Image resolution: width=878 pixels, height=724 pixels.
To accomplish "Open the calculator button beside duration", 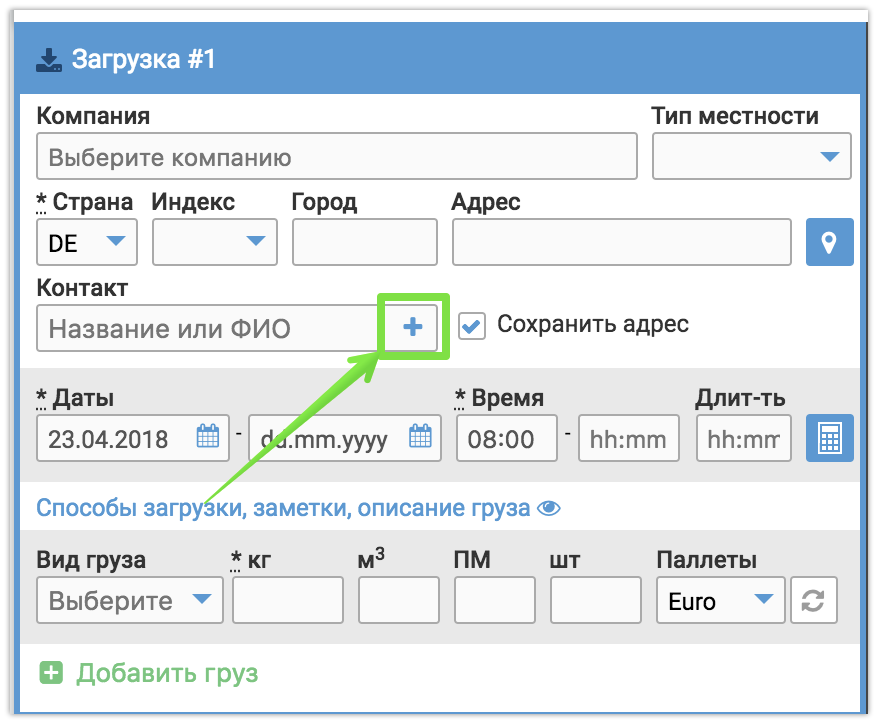I will click(829, 438).
